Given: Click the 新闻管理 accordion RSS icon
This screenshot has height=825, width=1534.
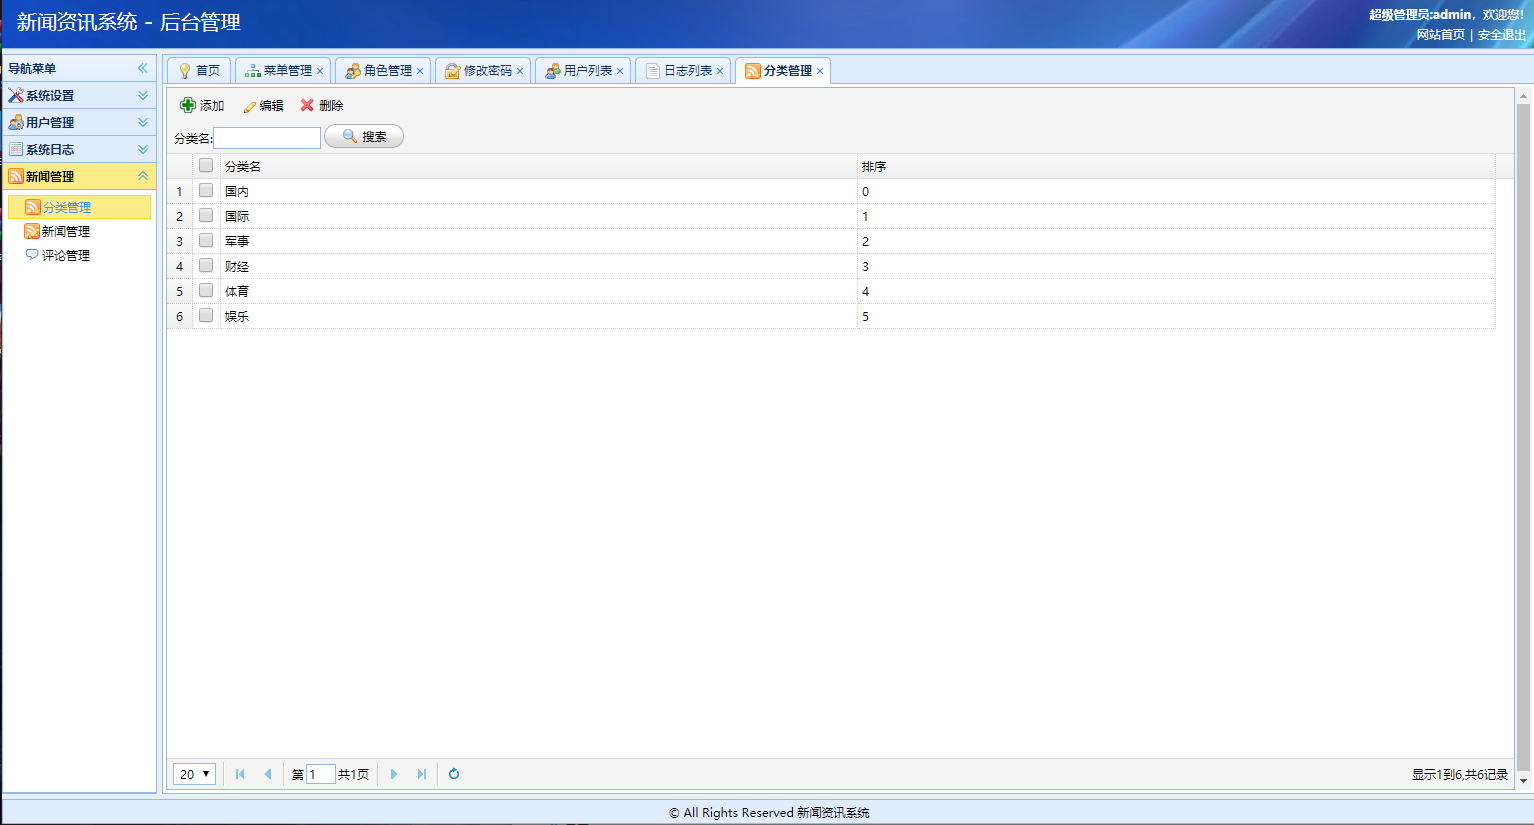Looking at the screenshot, I should tap(16, 176).
